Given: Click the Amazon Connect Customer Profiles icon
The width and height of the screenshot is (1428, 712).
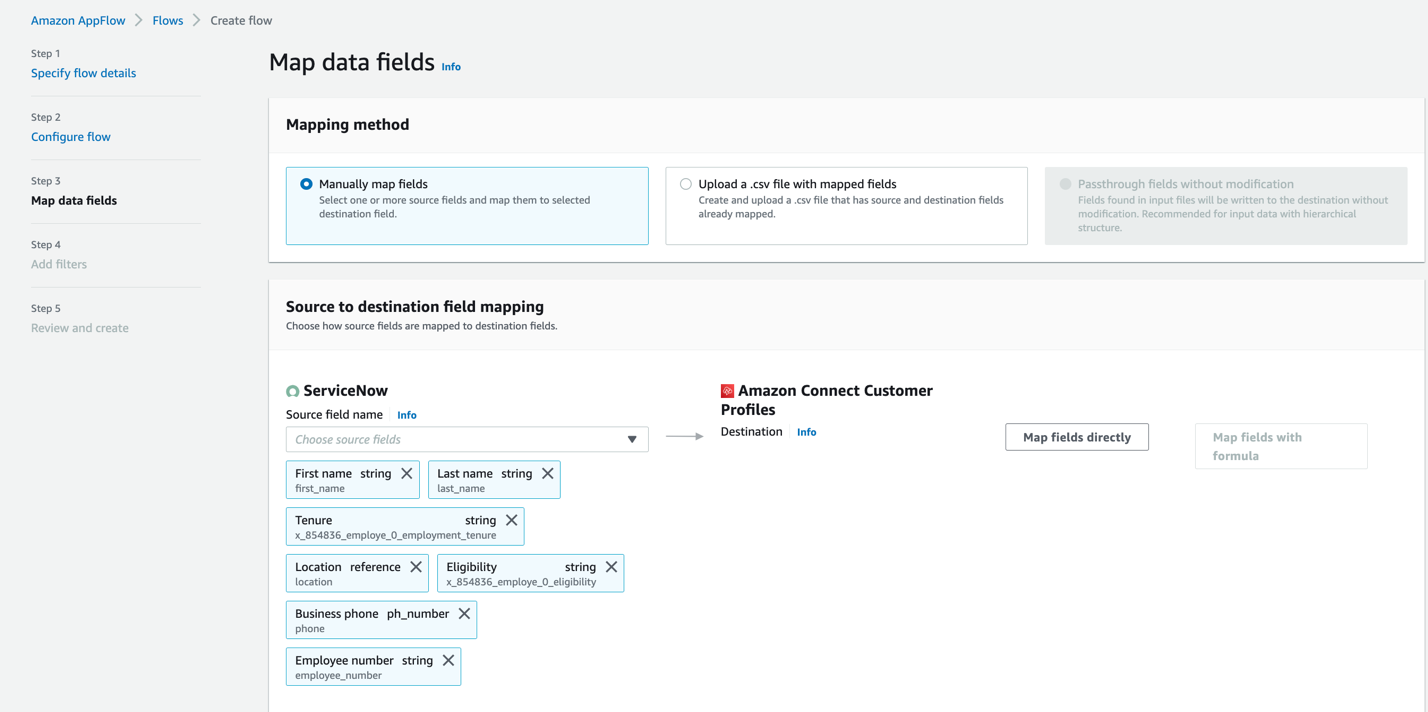Looking at the screenshot, I should [x=727, y=391].
